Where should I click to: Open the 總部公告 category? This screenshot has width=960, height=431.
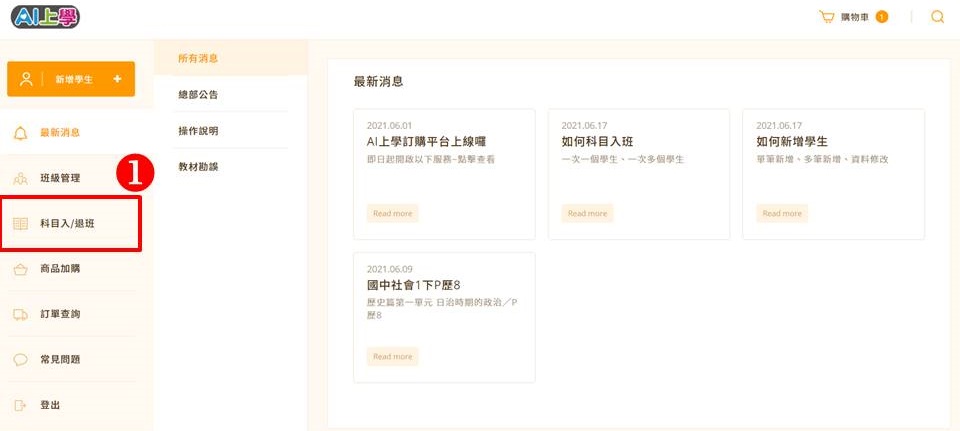(x=198, y=95)
